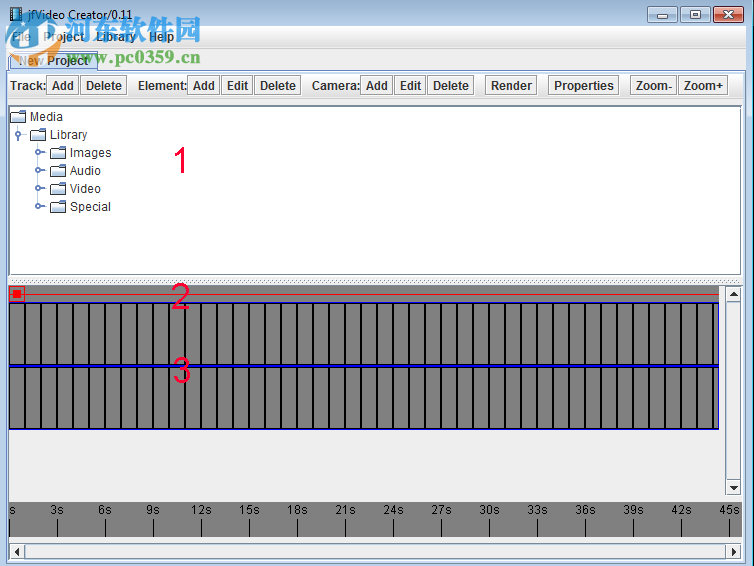
Task: Expand the Audio tree node
Action: (x=39, y=171)
